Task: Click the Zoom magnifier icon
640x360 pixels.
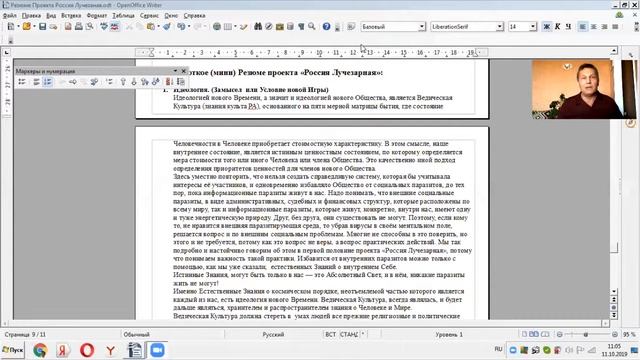Action: [312, 27]
